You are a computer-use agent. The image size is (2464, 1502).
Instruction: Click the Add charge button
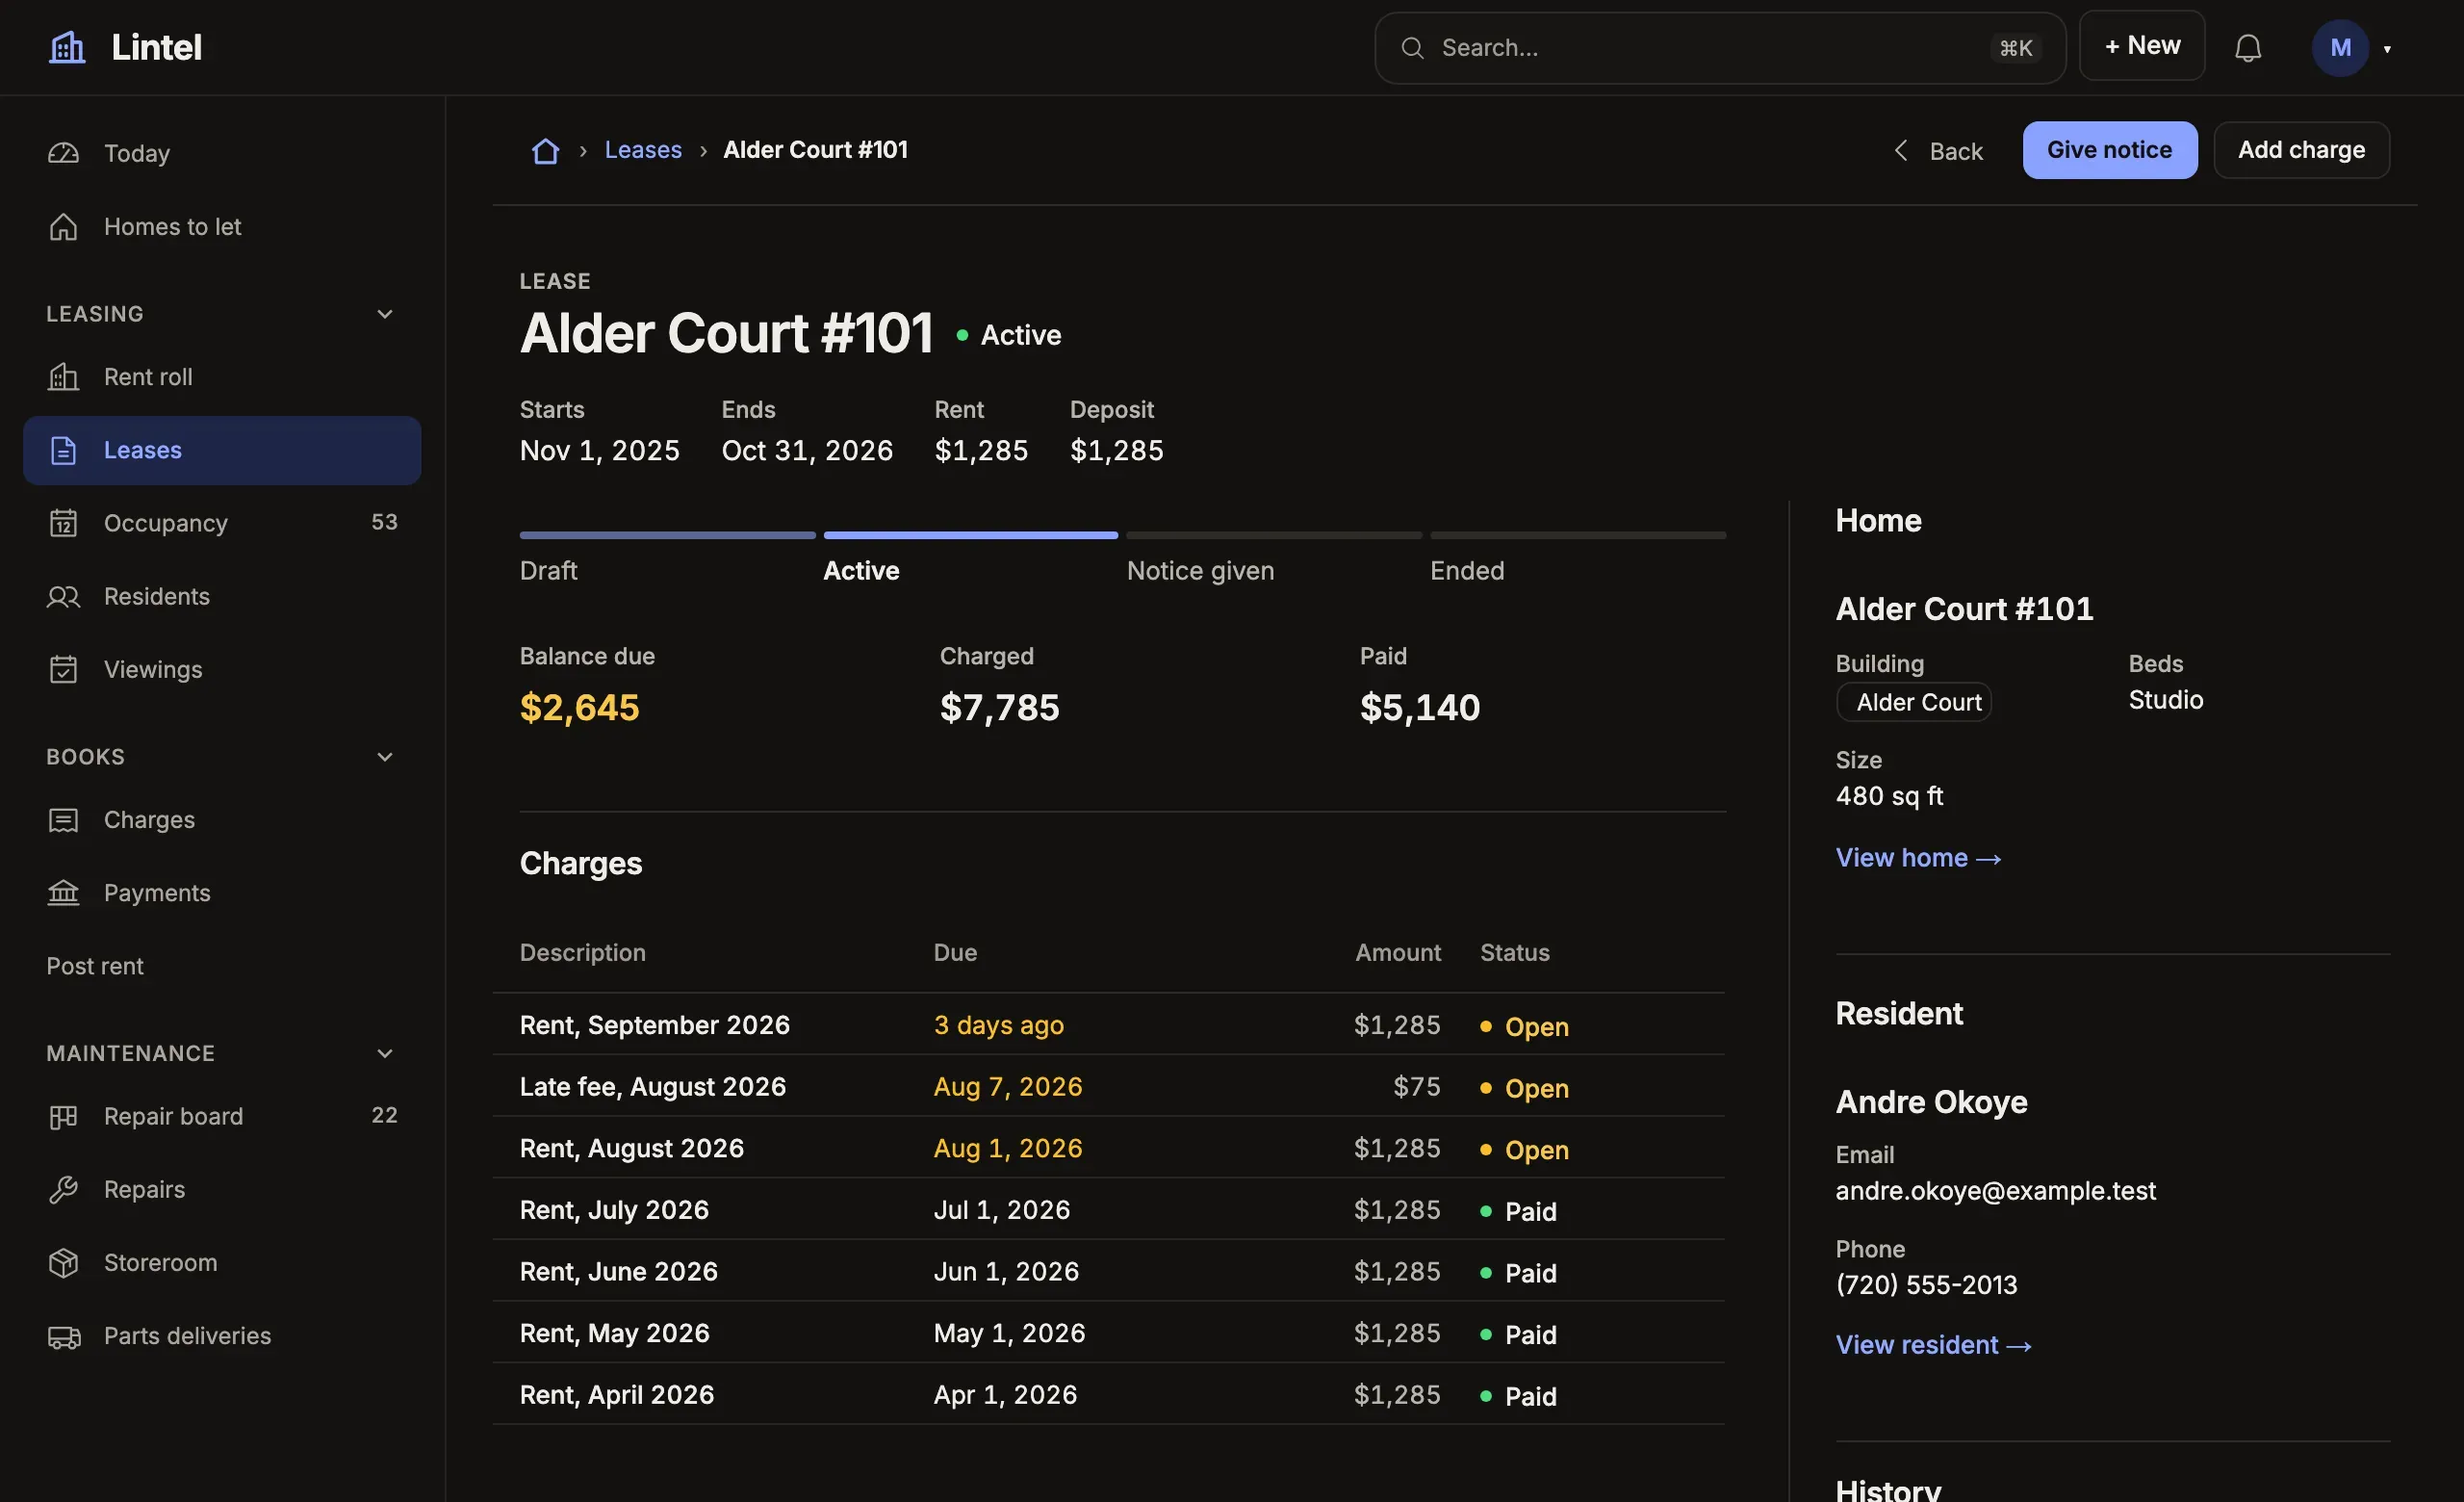[x=2301, y=150]
